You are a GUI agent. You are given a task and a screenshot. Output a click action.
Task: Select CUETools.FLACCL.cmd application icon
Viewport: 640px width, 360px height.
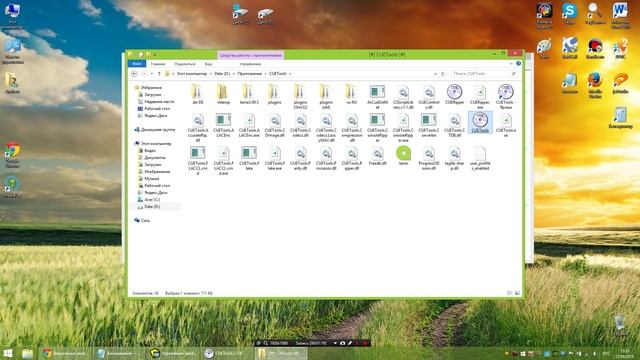[198, 160]
